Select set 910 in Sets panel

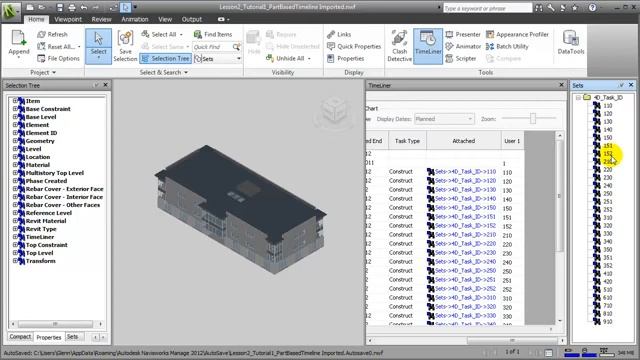pos(608,322)
